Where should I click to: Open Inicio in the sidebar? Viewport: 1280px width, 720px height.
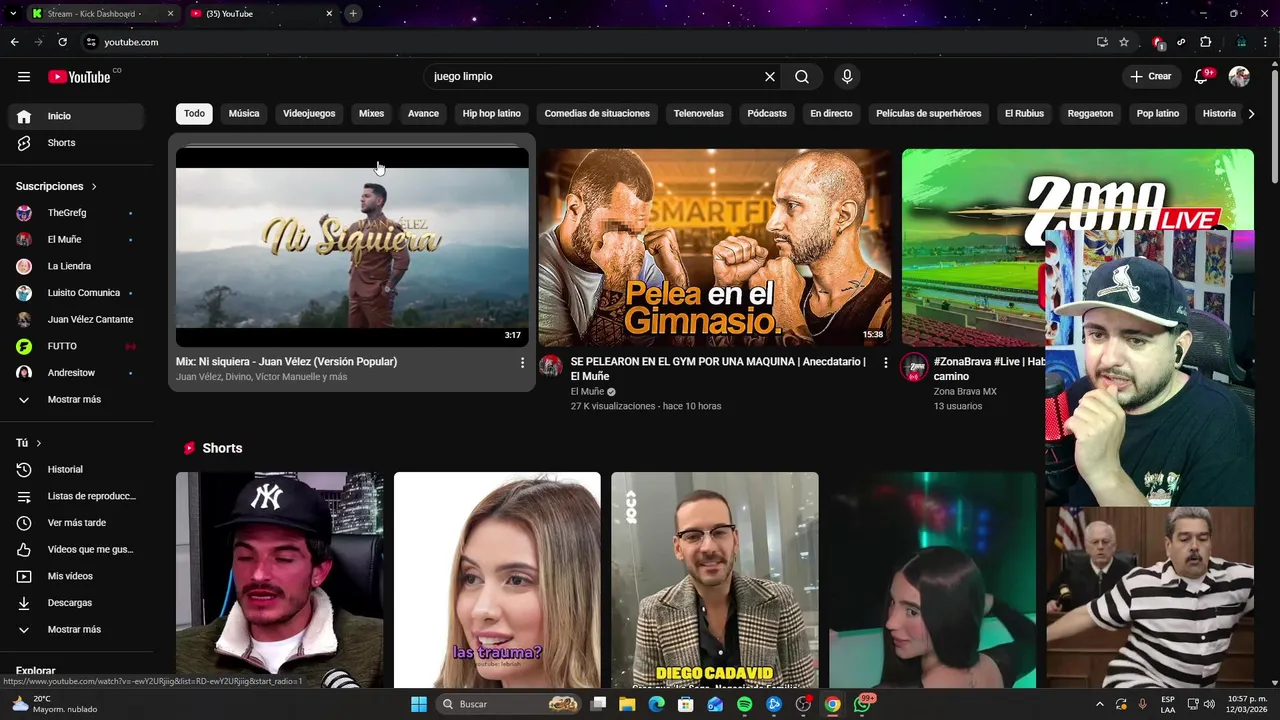click(78, 116)
